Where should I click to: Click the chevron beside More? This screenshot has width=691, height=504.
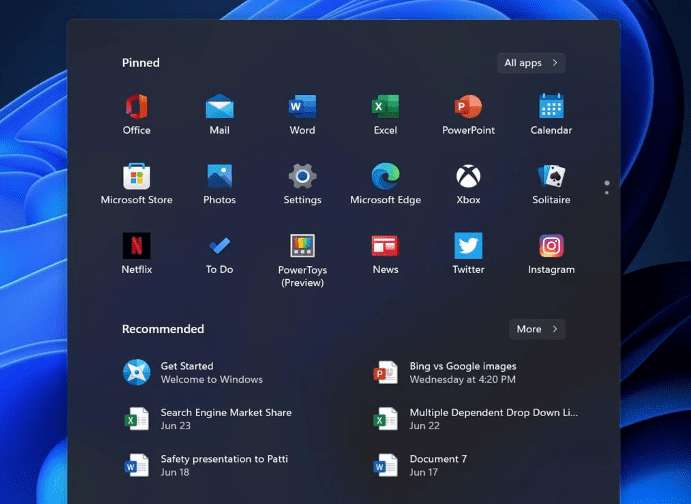coord(555,329)
